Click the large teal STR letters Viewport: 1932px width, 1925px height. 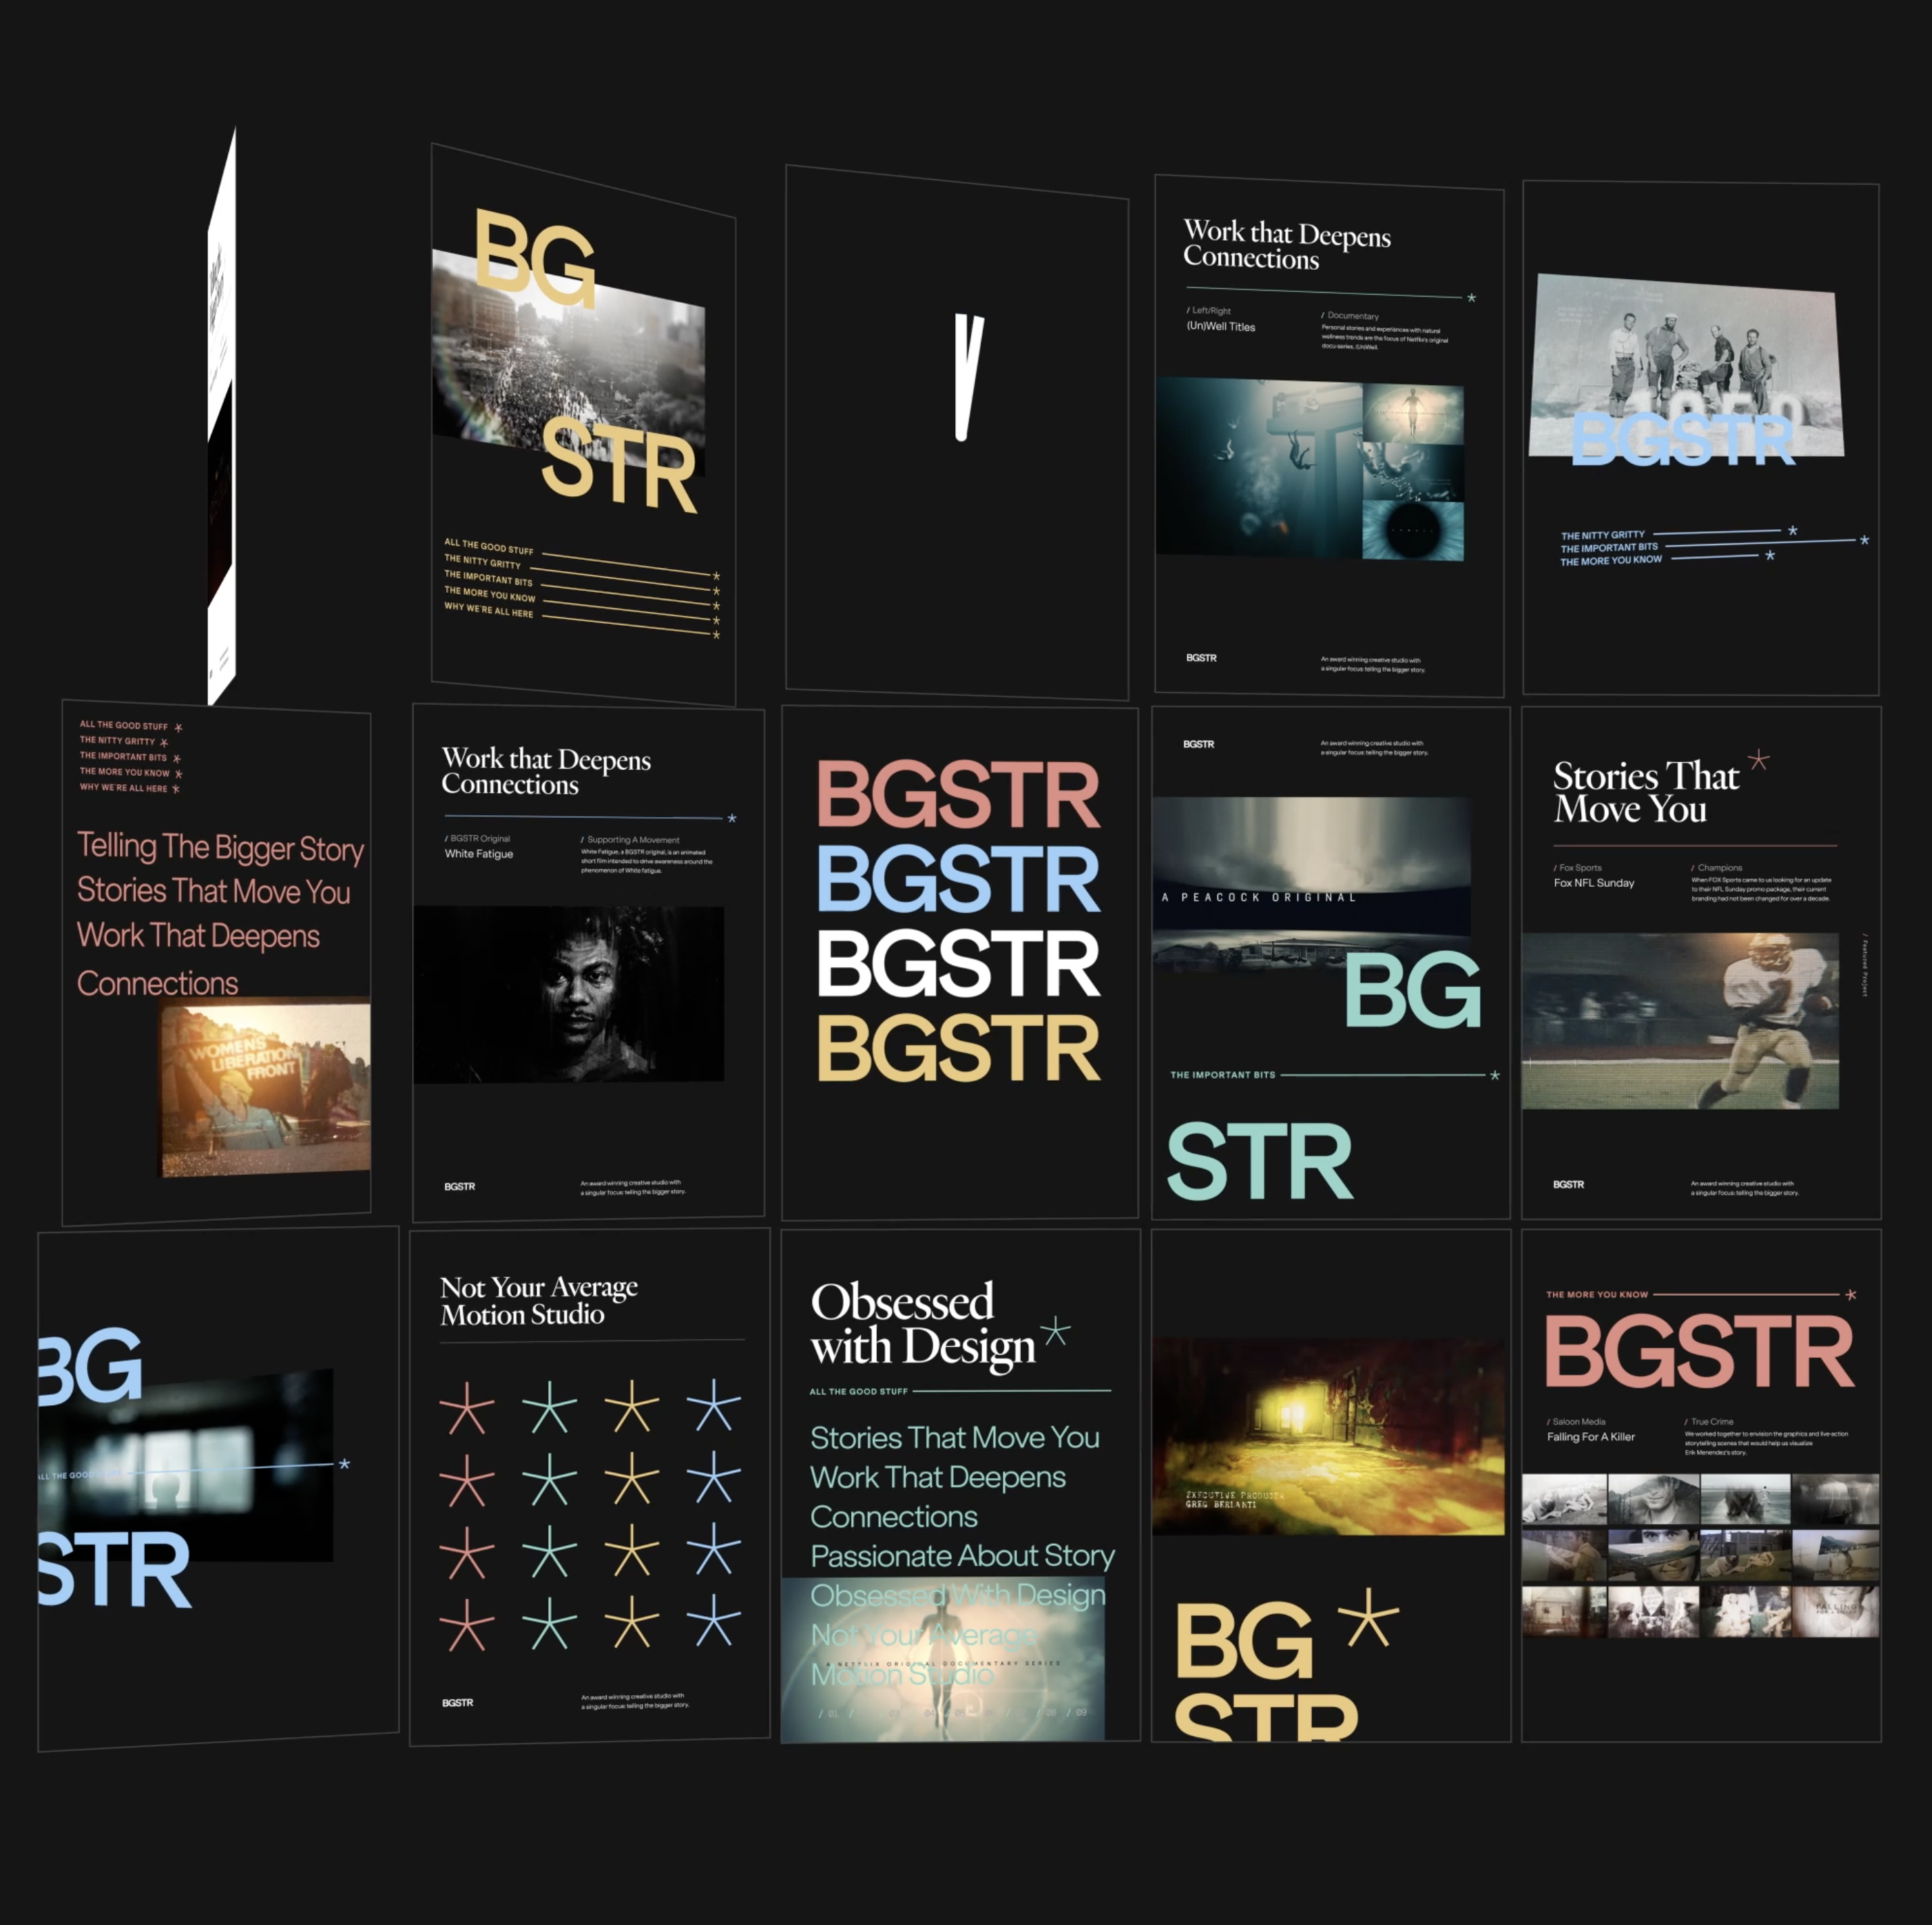[1260, 1162]
